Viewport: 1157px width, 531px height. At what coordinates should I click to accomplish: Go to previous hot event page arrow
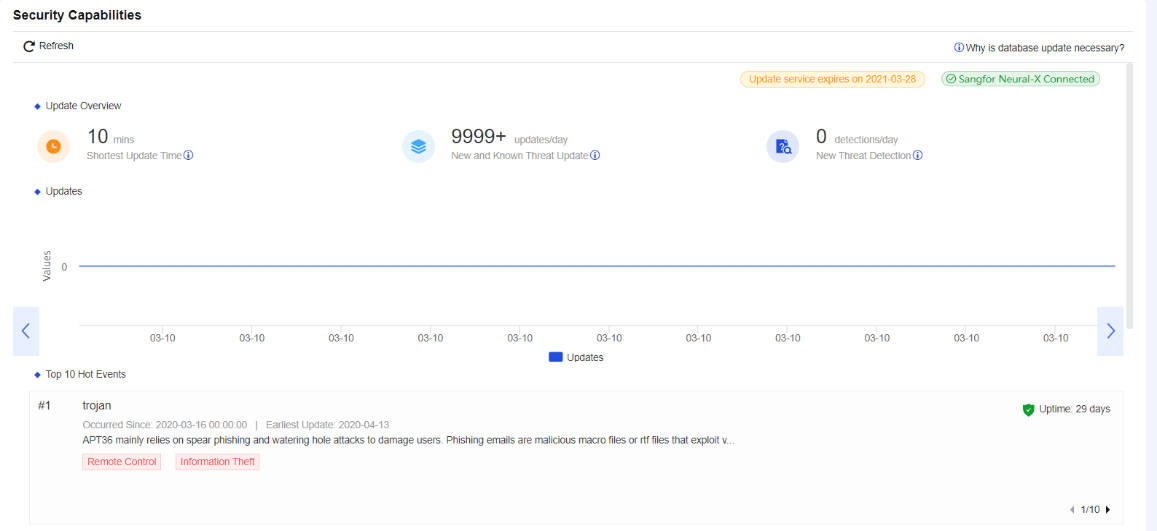point(1073,510)
